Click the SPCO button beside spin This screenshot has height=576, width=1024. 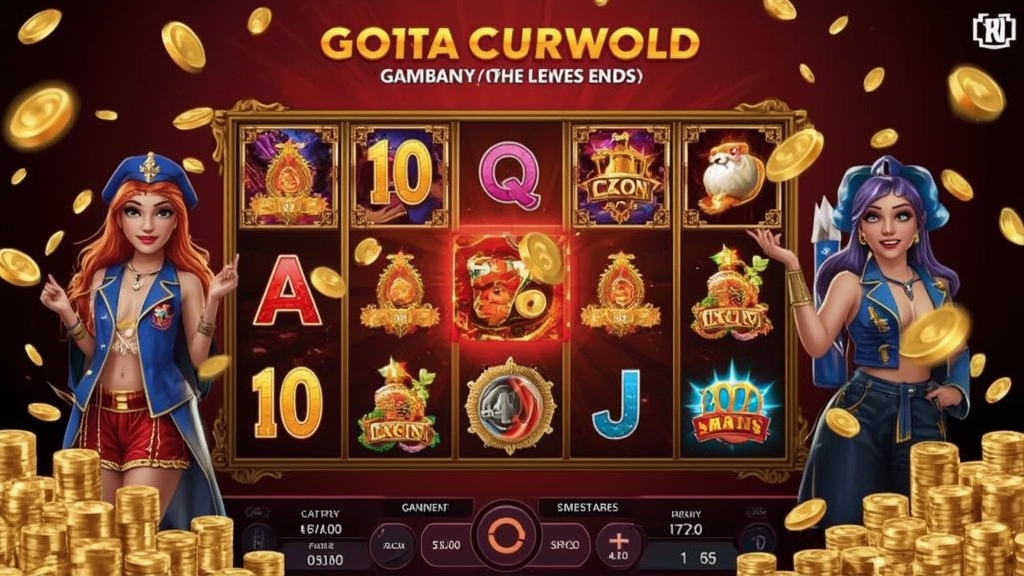pyautogui.click(x=565, y=545)
